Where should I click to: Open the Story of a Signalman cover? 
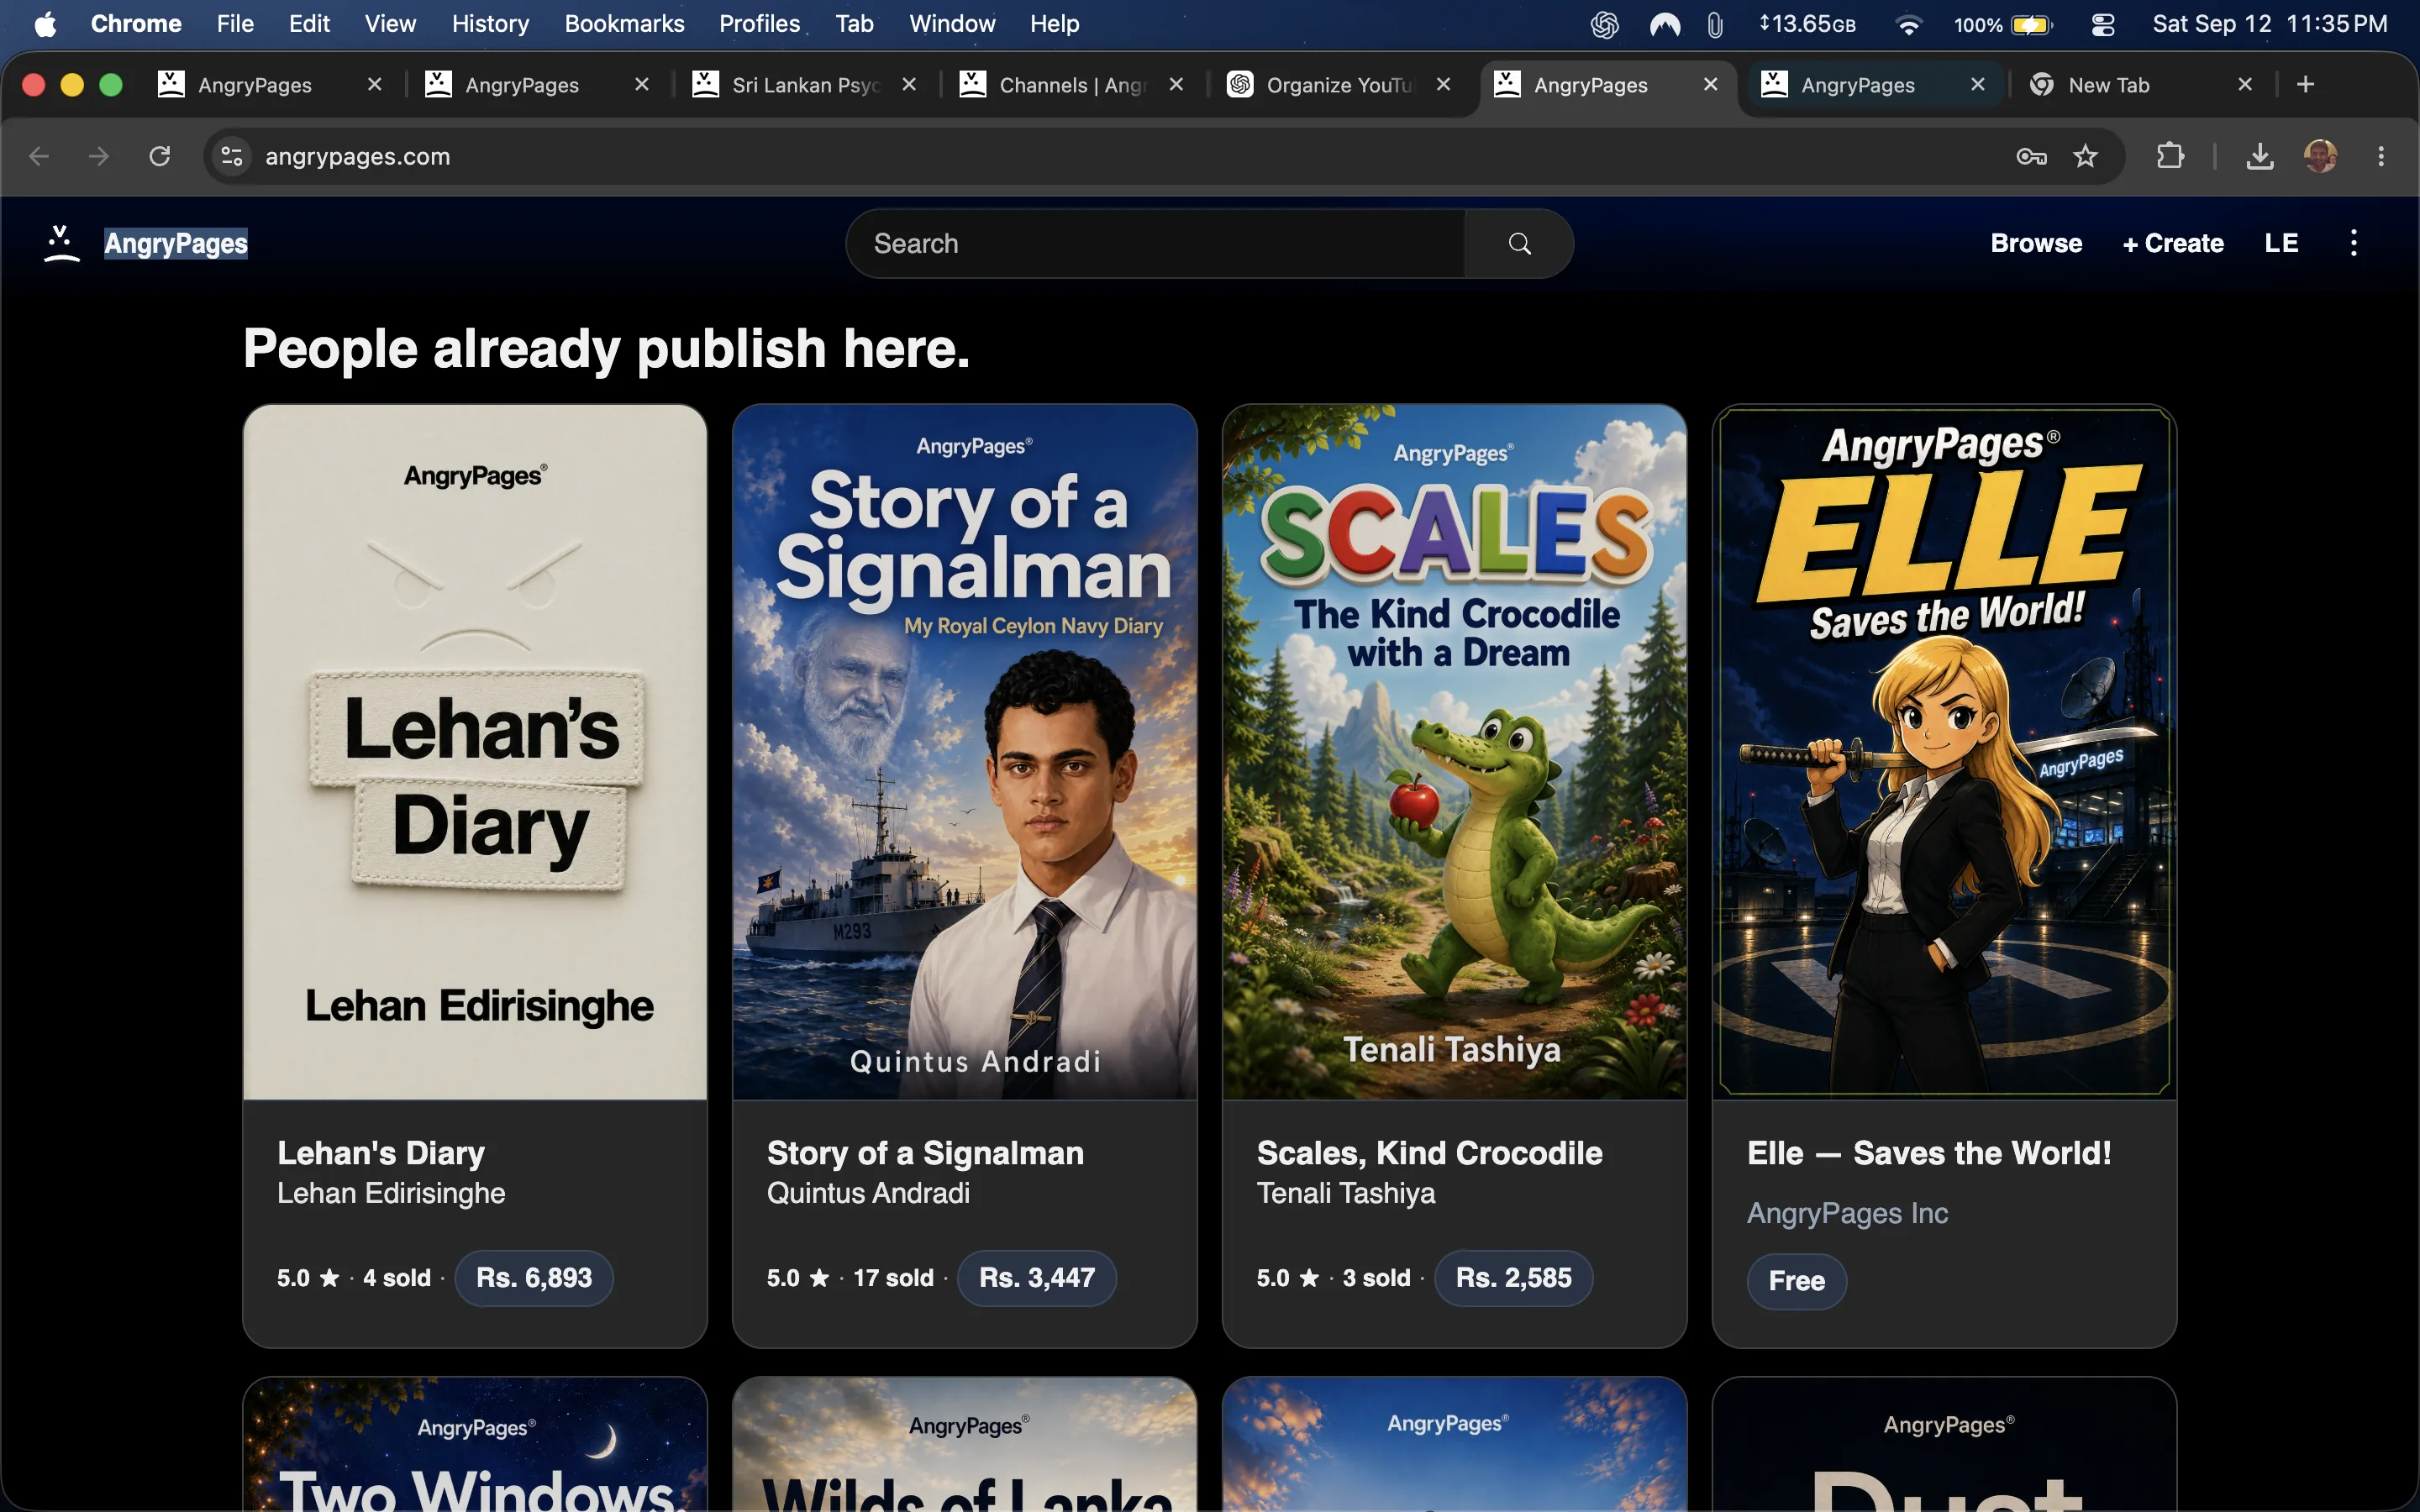965,752
